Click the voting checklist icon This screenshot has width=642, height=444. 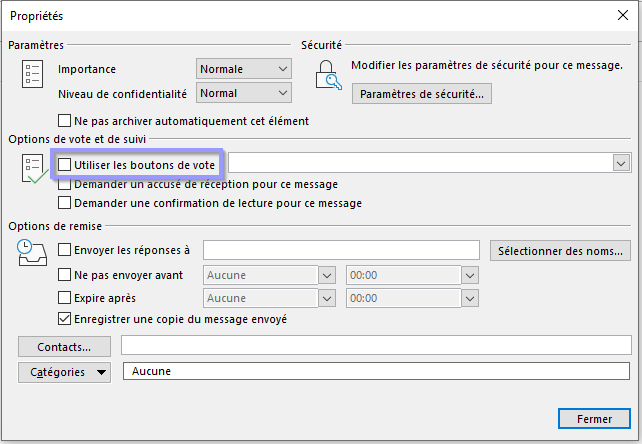[x=34, y=169]
